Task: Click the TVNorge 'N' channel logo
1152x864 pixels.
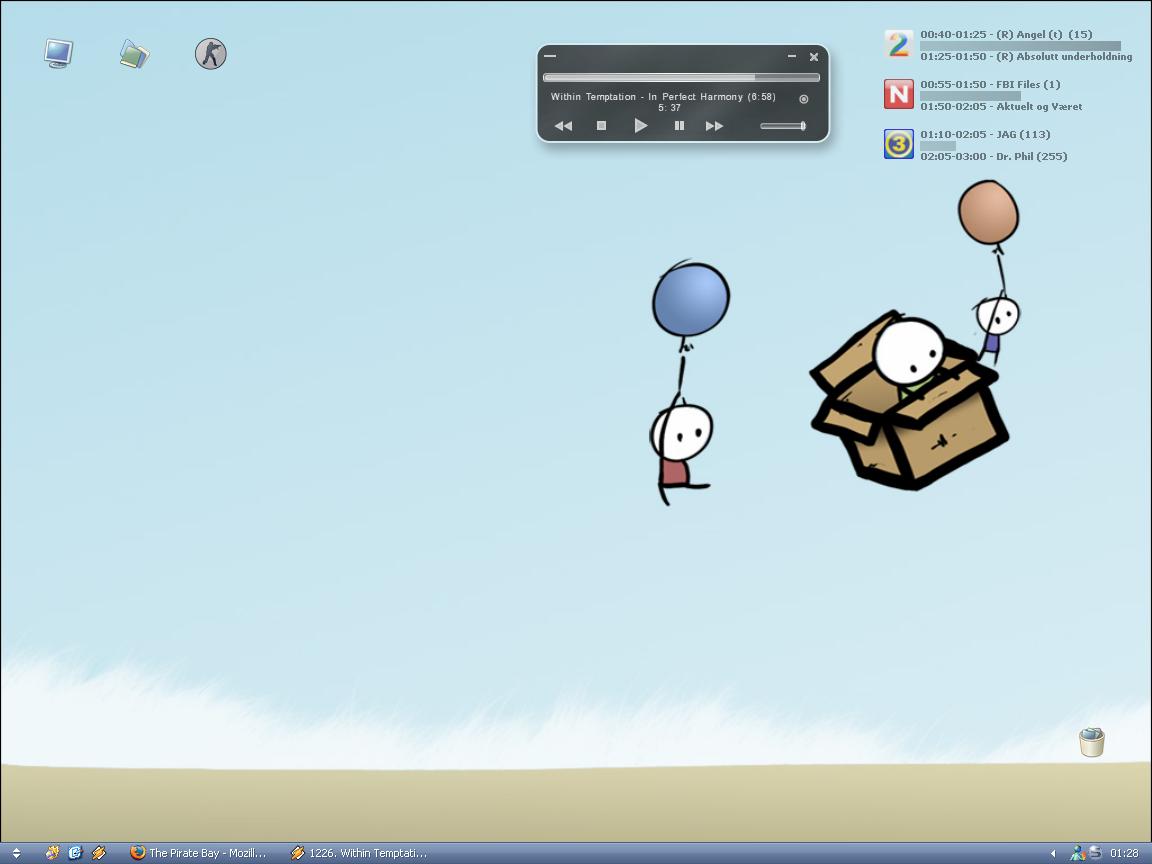Action: click(x=899, y=94)
